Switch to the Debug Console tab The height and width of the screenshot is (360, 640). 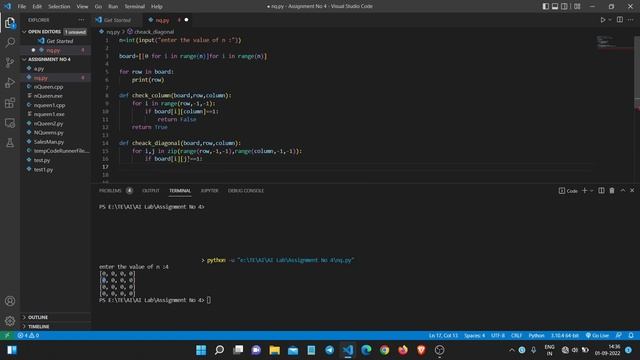[x=246, y=191]
